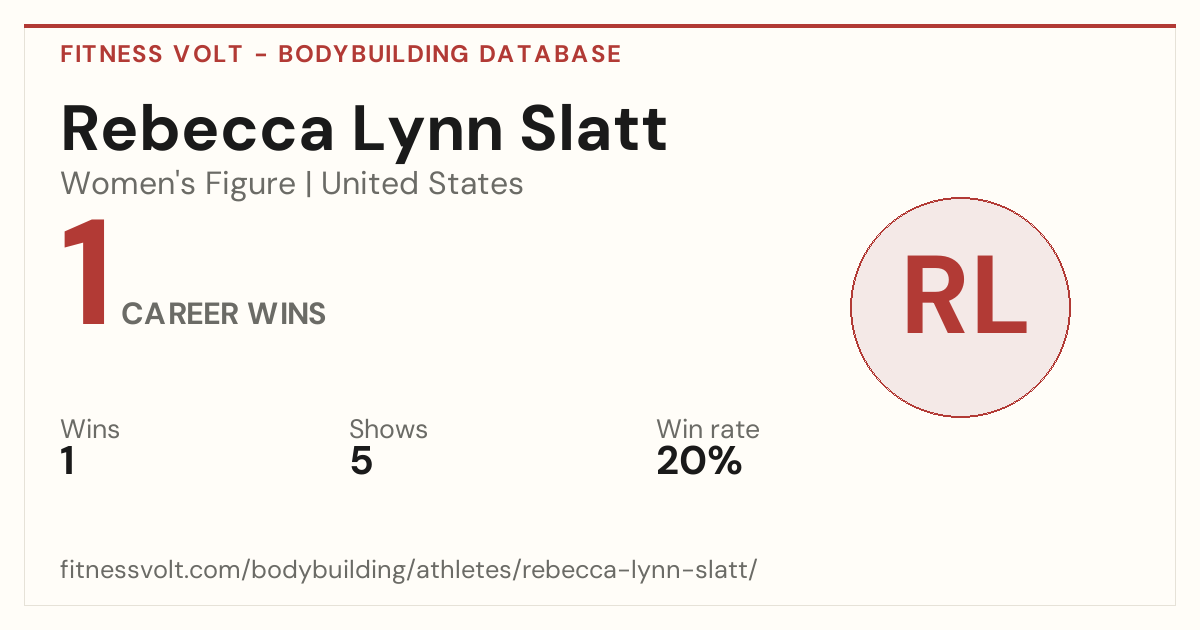Click the Women's Figure division text
This screenshot has height=630, width=1200.
click(x=178, y=184)
